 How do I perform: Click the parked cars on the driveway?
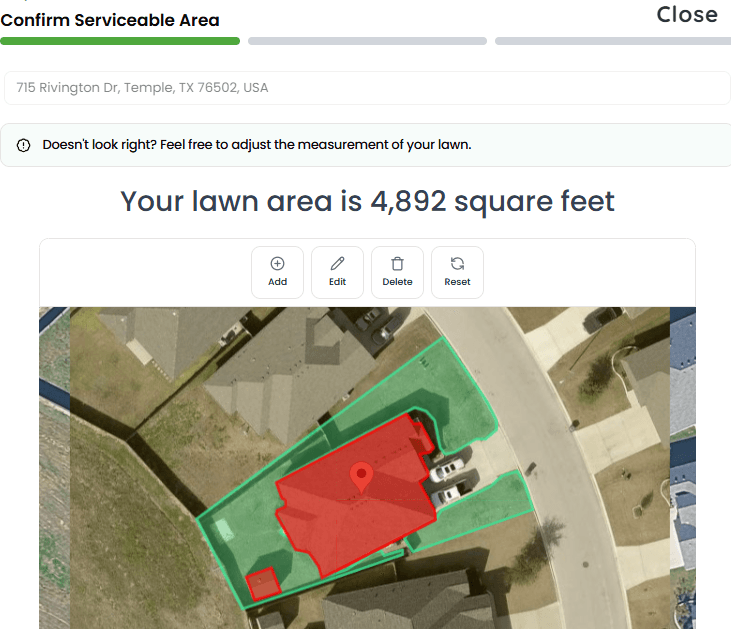pyautogui.click(x=447, y=478)
